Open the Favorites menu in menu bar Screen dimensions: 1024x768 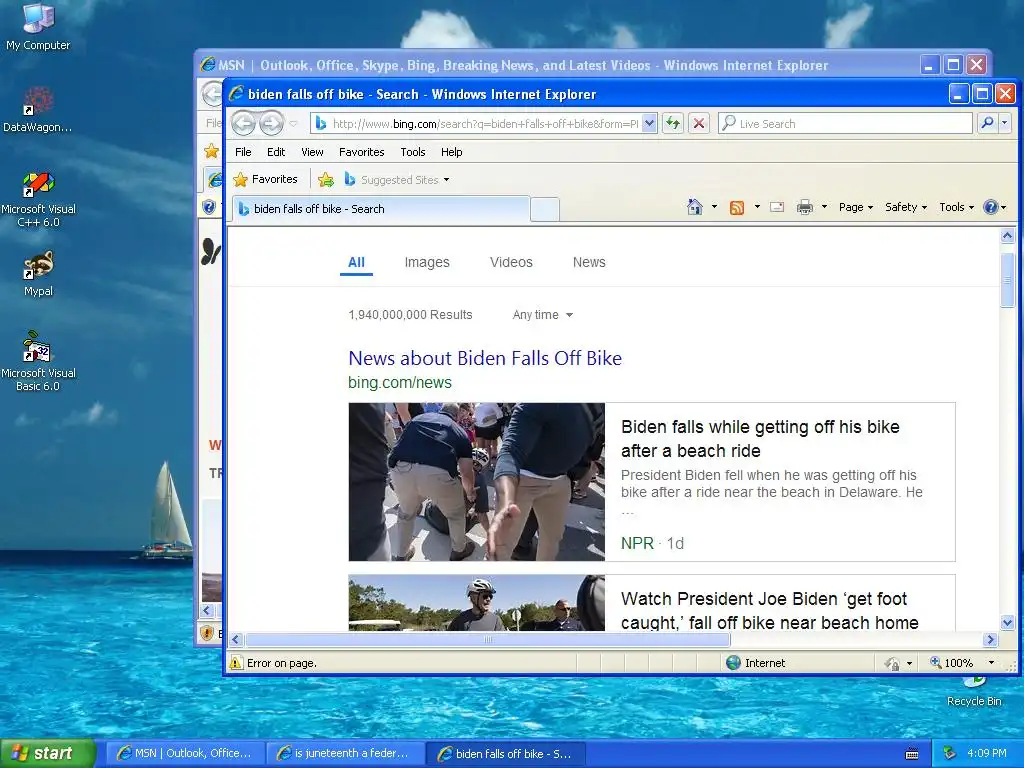[361, 152]
